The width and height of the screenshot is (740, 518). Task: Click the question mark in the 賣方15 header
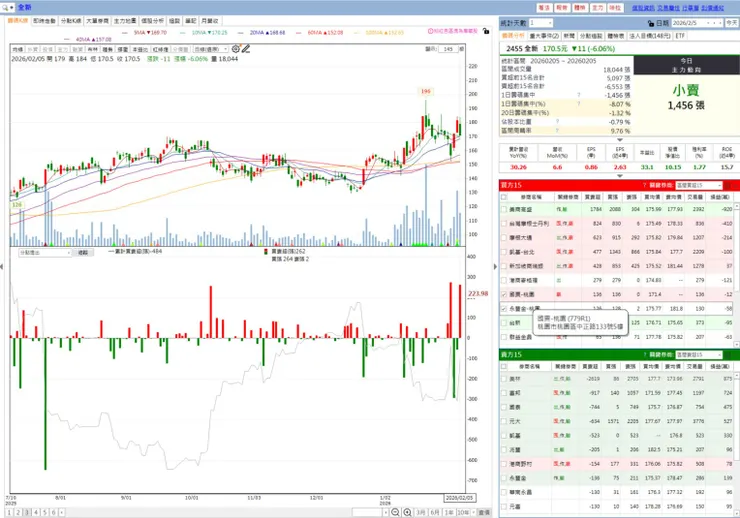coord(645,354)
